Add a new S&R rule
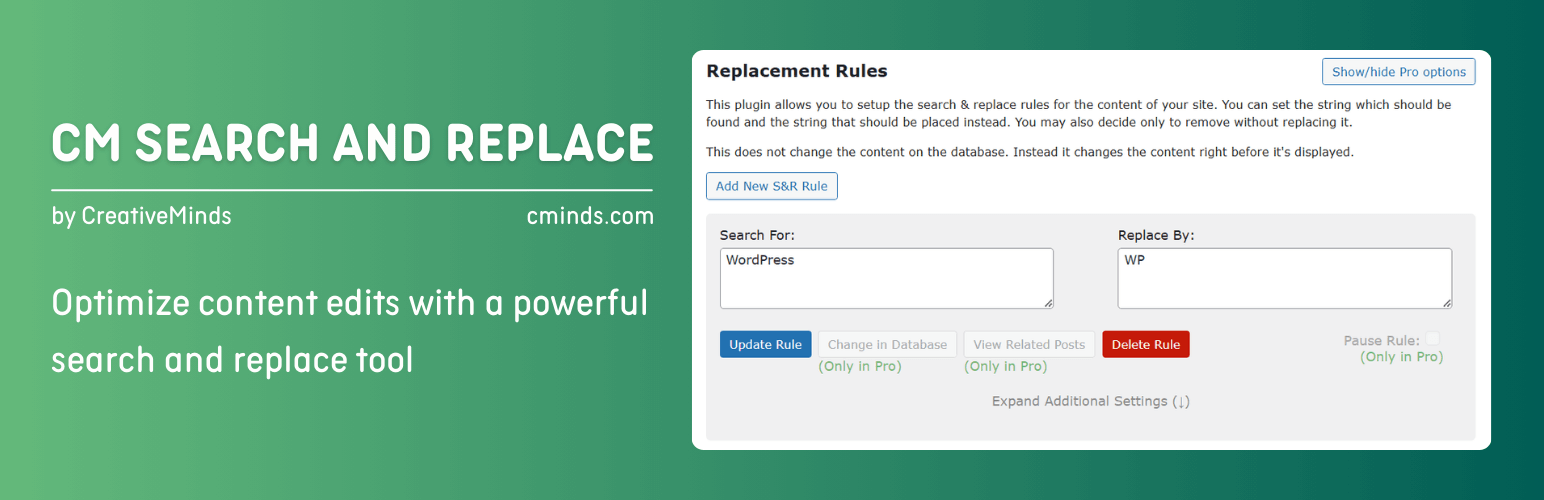Image resolution: width=1544 pixels, height=500 pixels. (772, 186)
